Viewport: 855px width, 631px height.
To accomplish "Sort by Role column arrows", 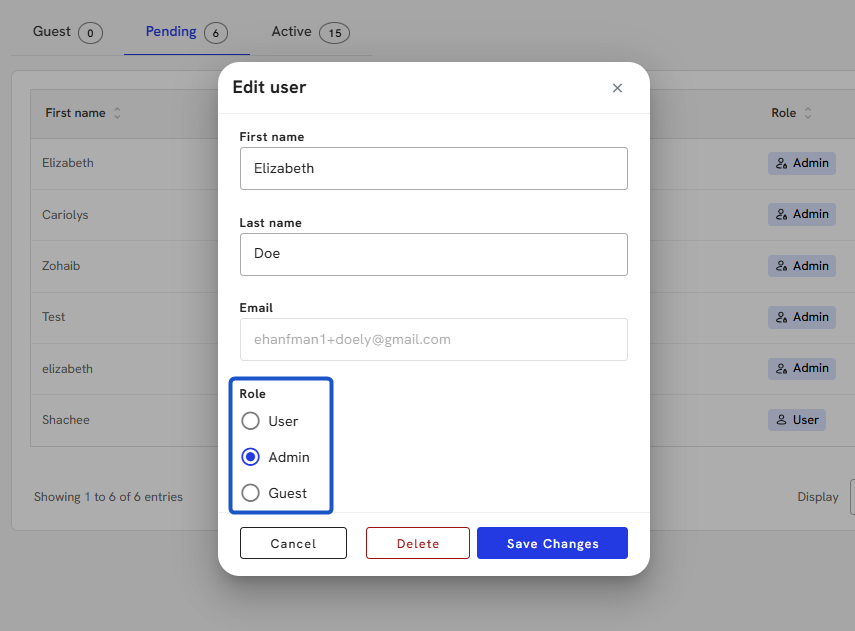I will pos(808,113).
